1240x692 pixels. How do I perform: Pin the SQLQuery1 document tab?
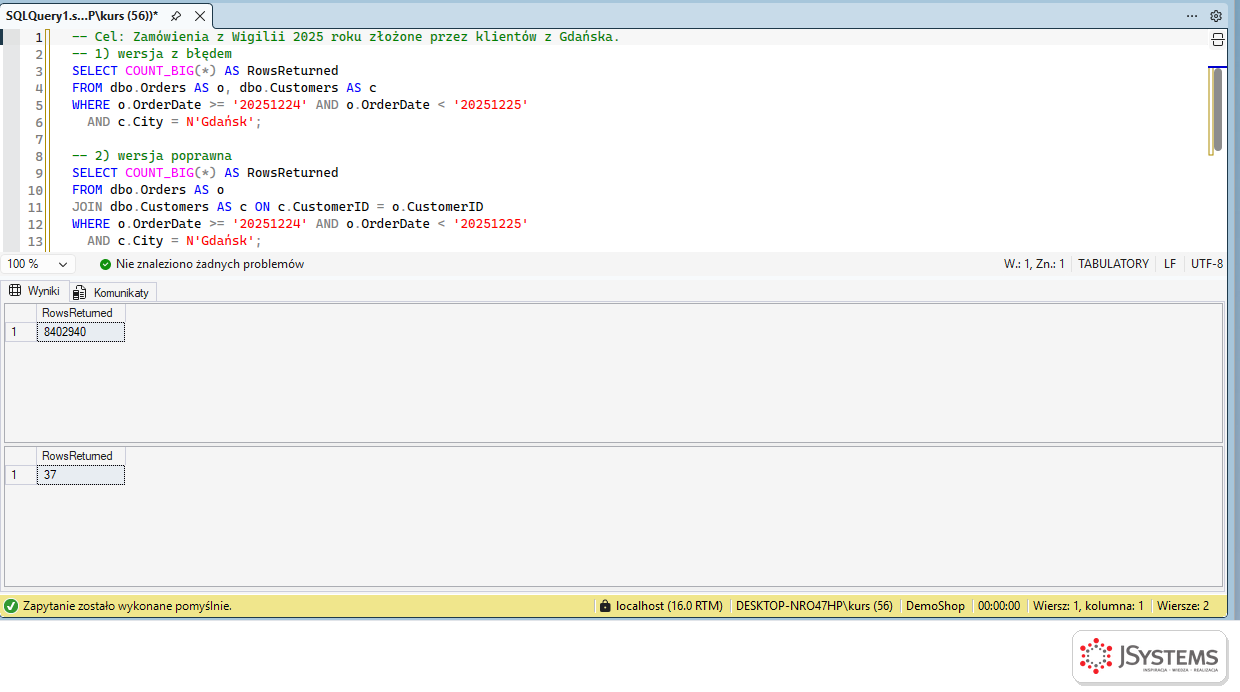tap(176, 16)
